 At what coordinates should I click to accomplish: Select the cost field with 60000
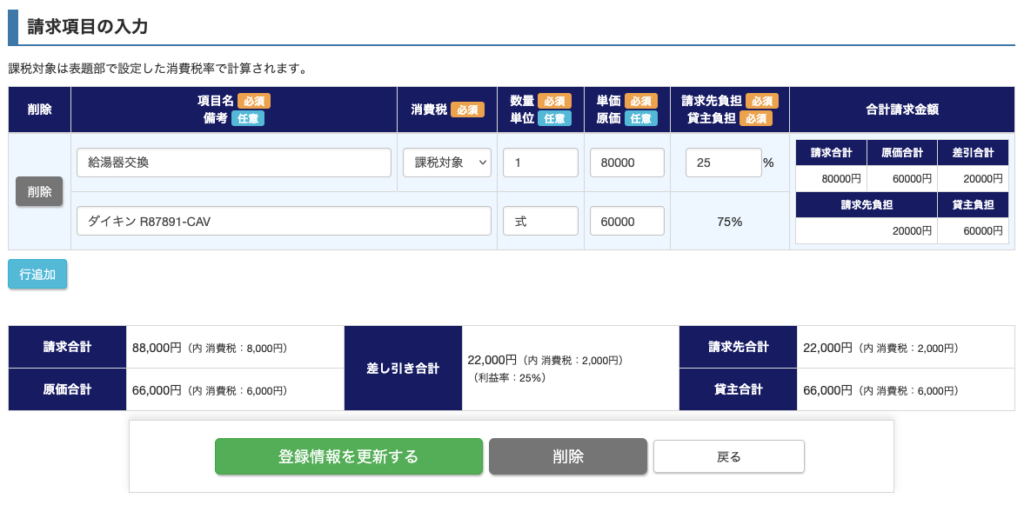627,221
